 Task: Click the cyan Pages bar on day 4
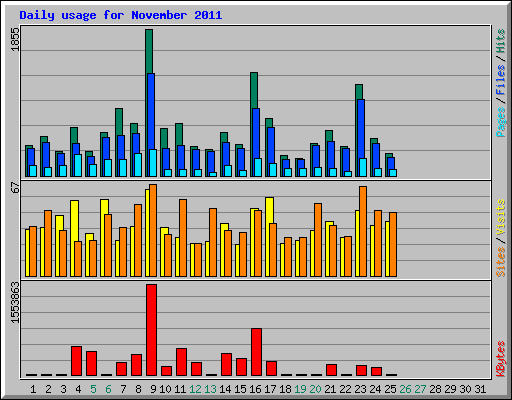(78, 165)
